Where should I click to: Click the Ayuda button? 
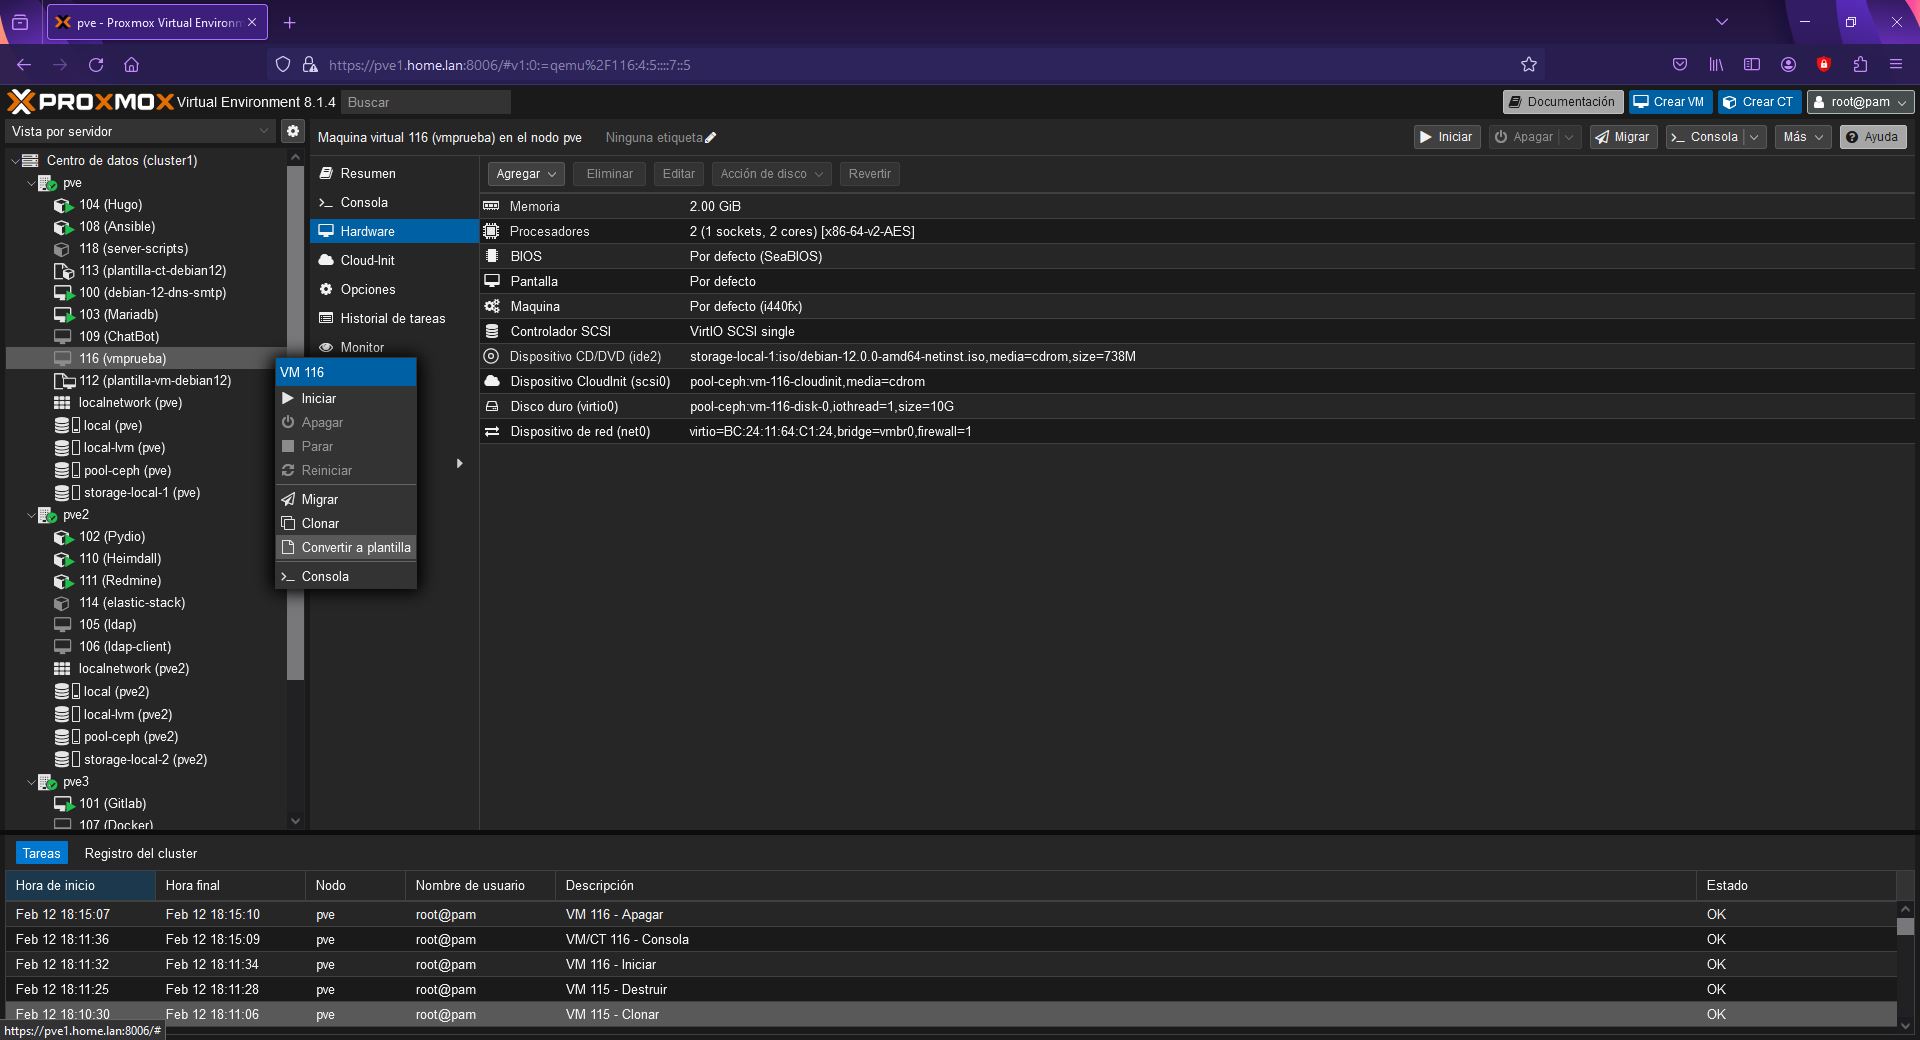[x=1873, y=137]
